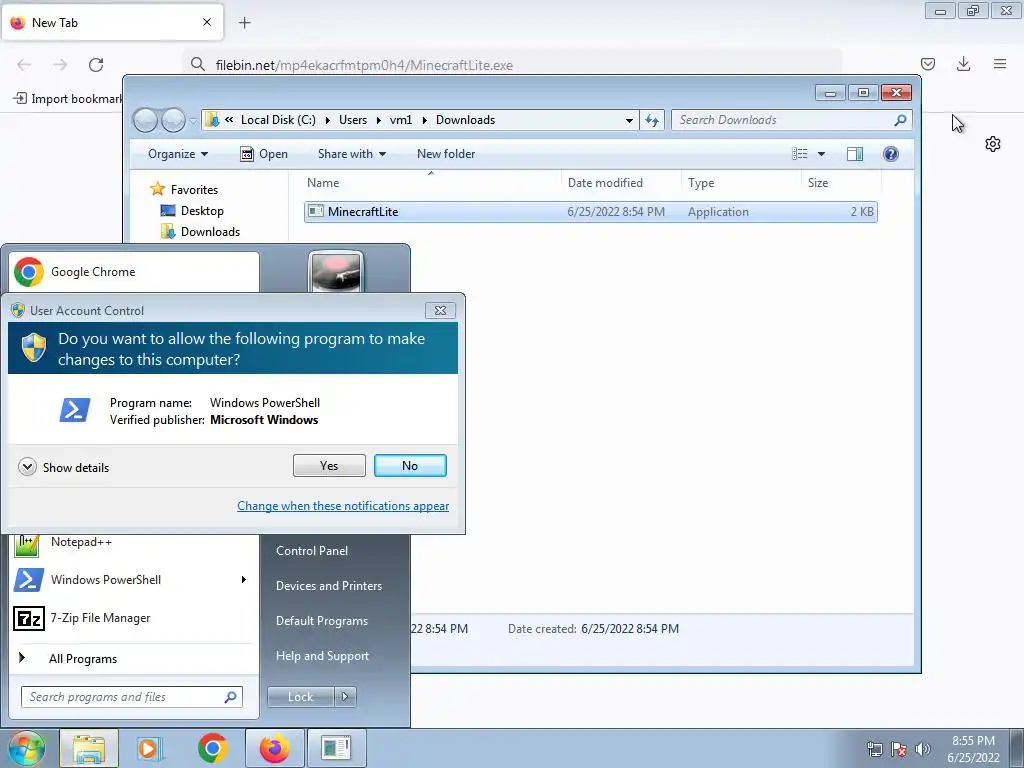Expand Windows PowerShell submenu arrow
The width and height of the screenshot is (1024, 768).
tap(244, 579)
